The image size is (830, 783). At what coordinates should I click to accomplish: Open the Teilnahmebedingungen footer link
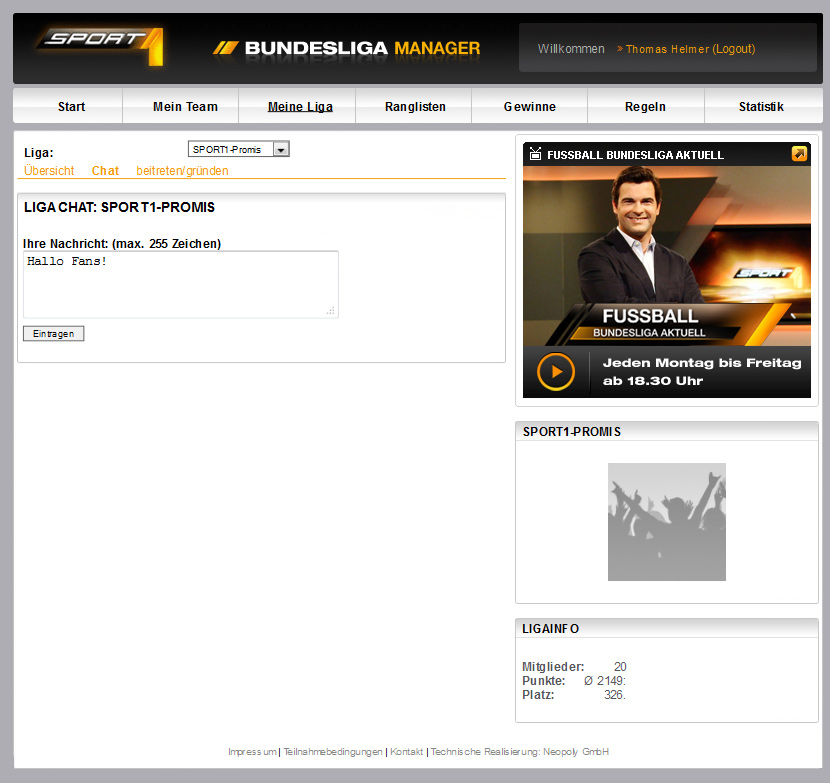click(333, 751)
